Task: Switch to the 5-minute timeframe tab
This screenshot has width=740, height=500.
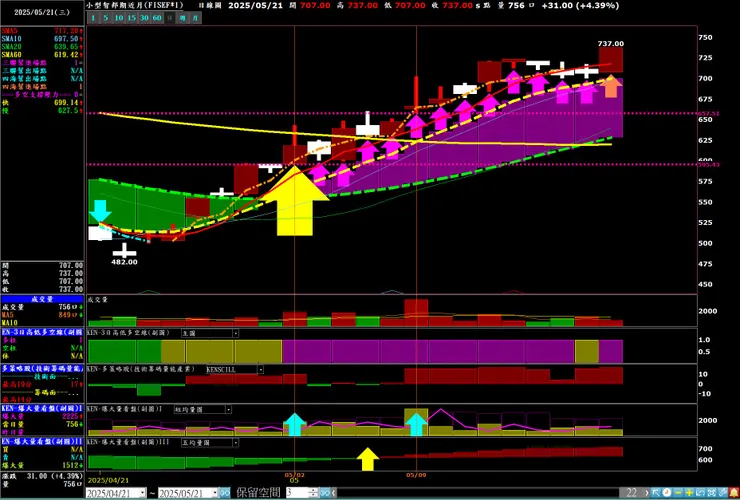Action: [x=106, y=18]
